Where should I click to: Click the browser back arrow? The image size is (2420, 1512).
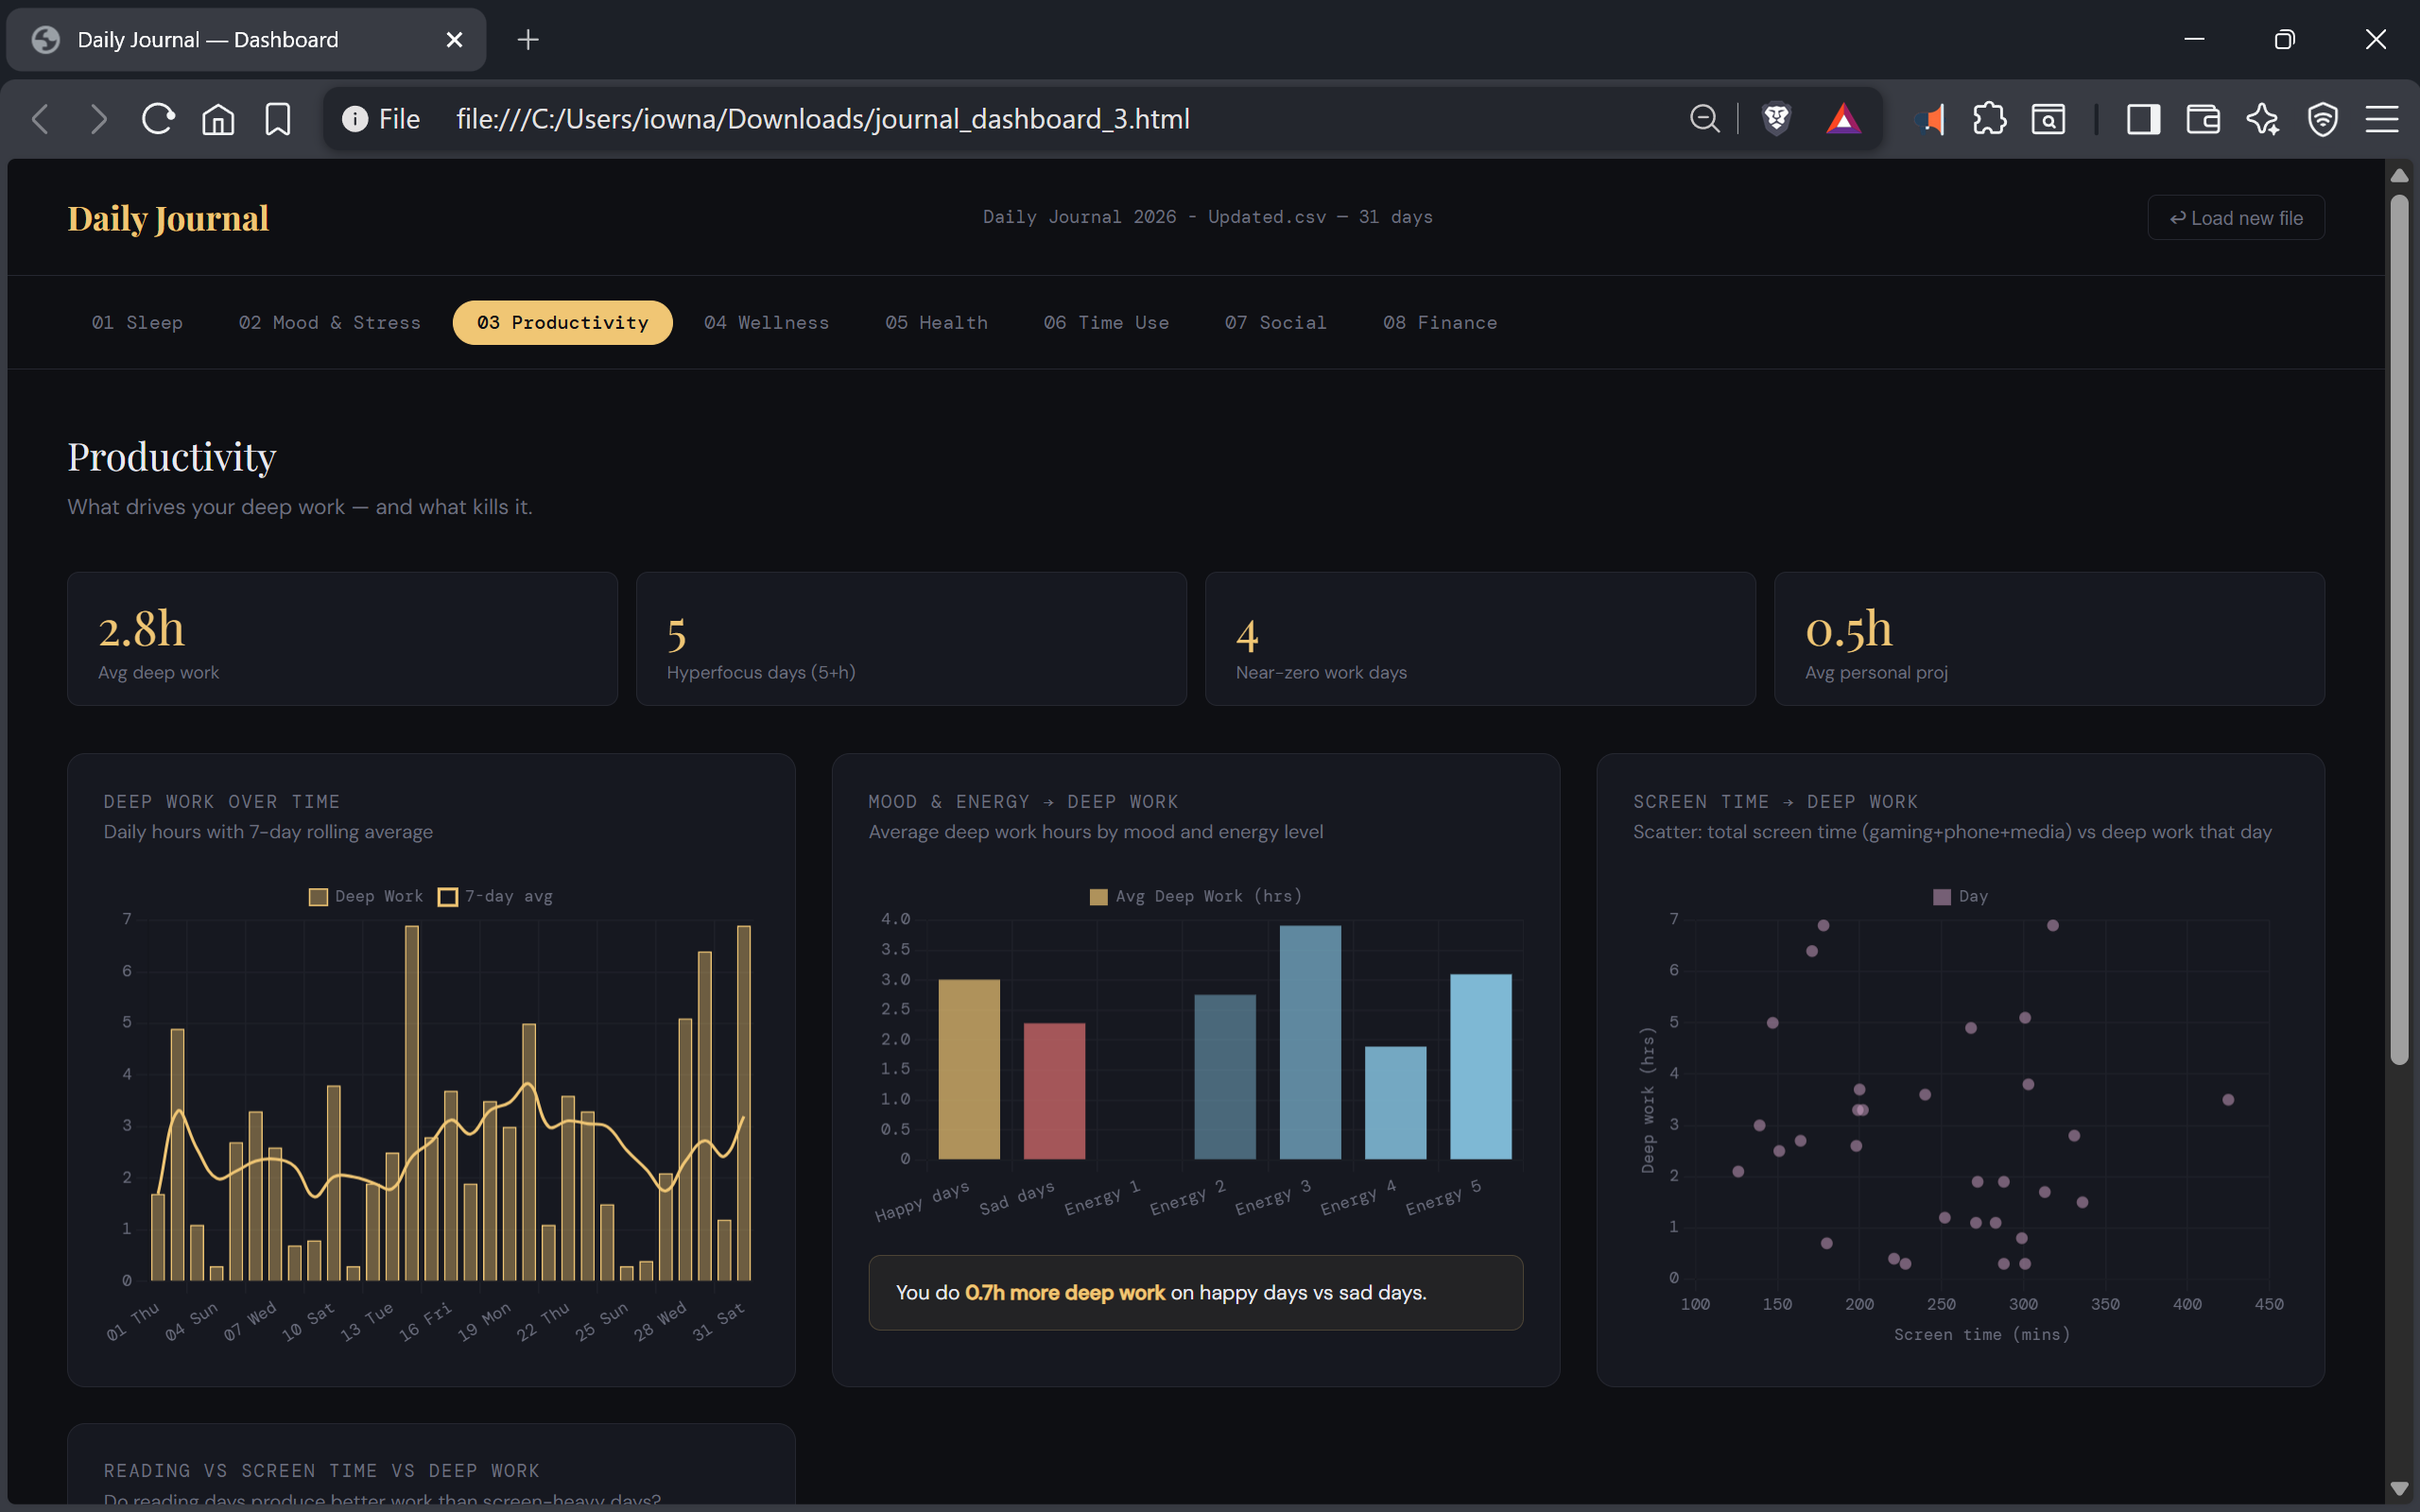click(40, 119)
